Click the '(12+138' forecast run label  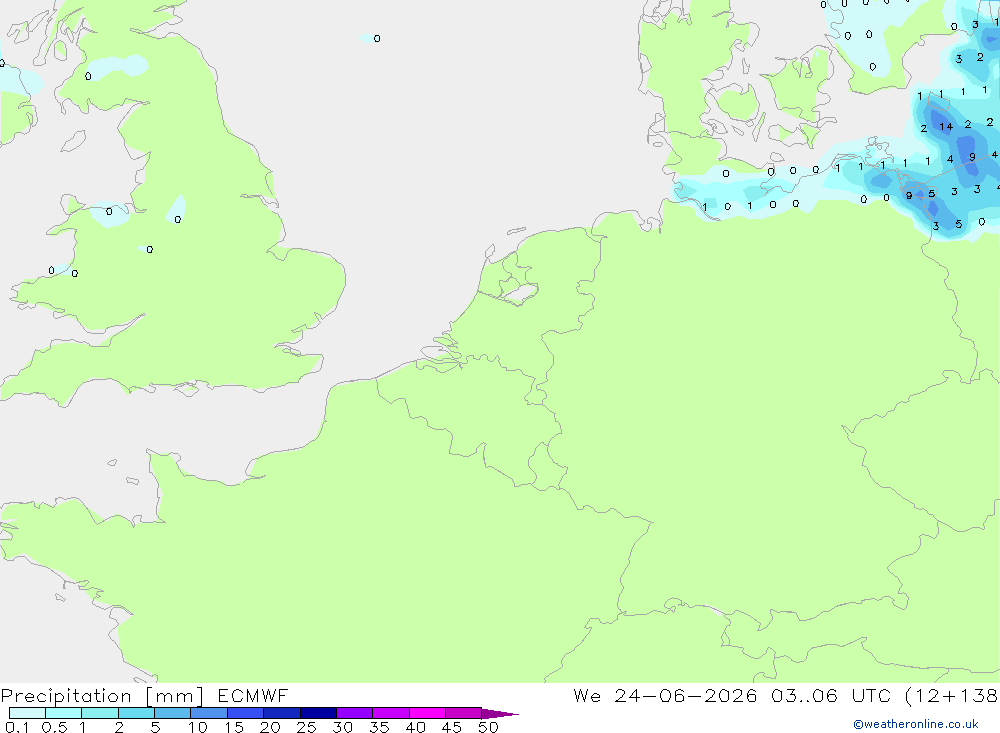(952, 695)
